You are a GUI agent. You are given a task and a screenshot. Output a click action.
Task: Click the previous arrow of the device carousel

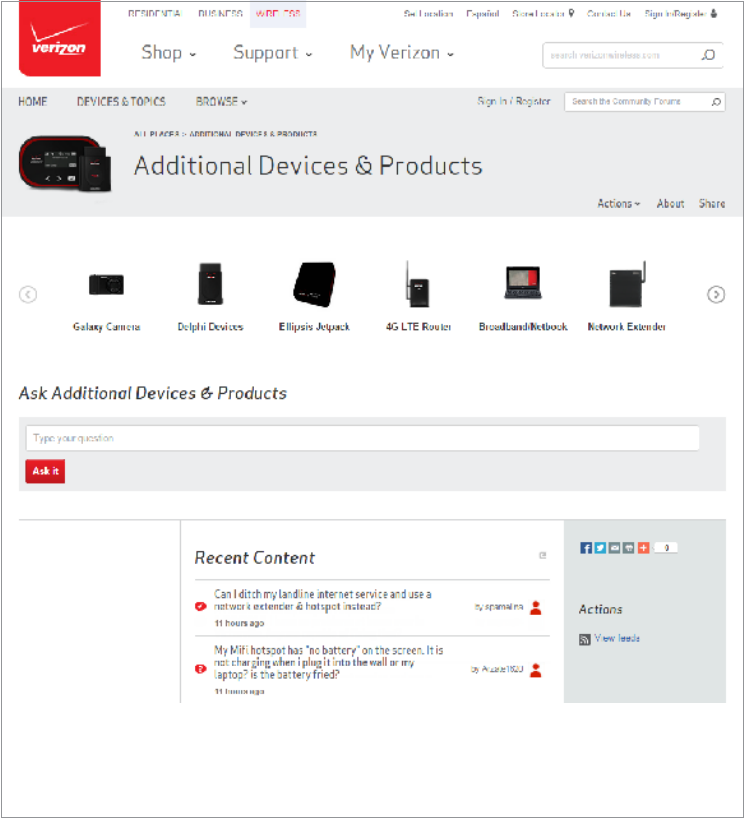(28, 295)
